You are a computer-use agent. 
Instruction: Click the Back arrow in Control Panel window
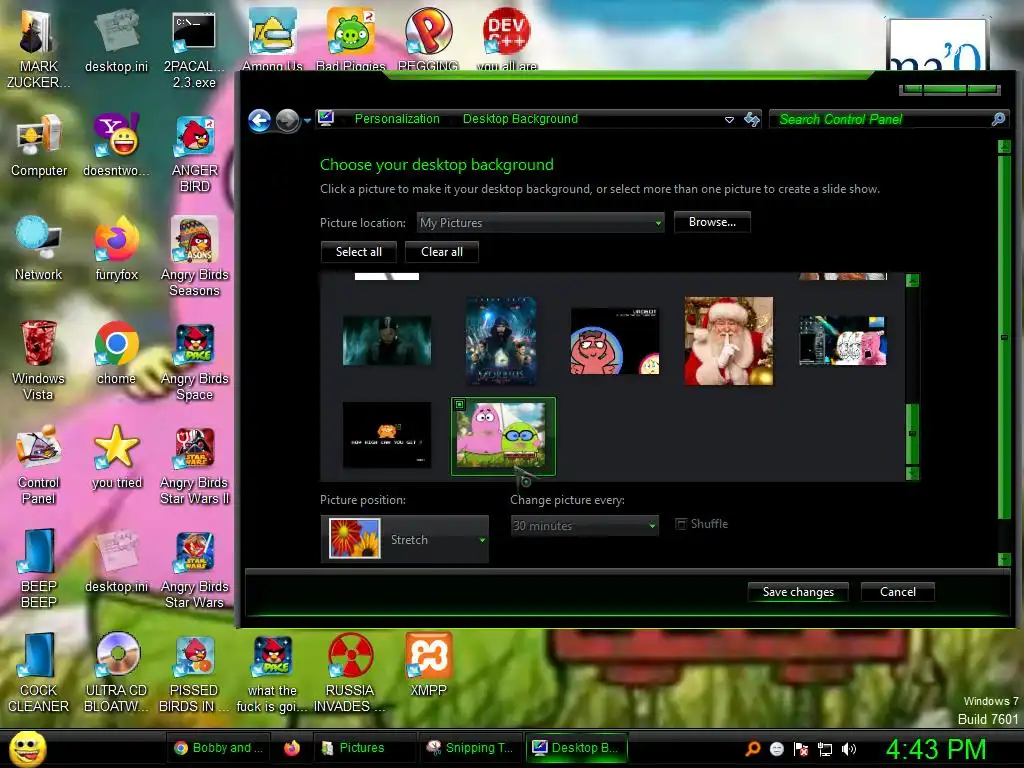click(x=260, y=120)
